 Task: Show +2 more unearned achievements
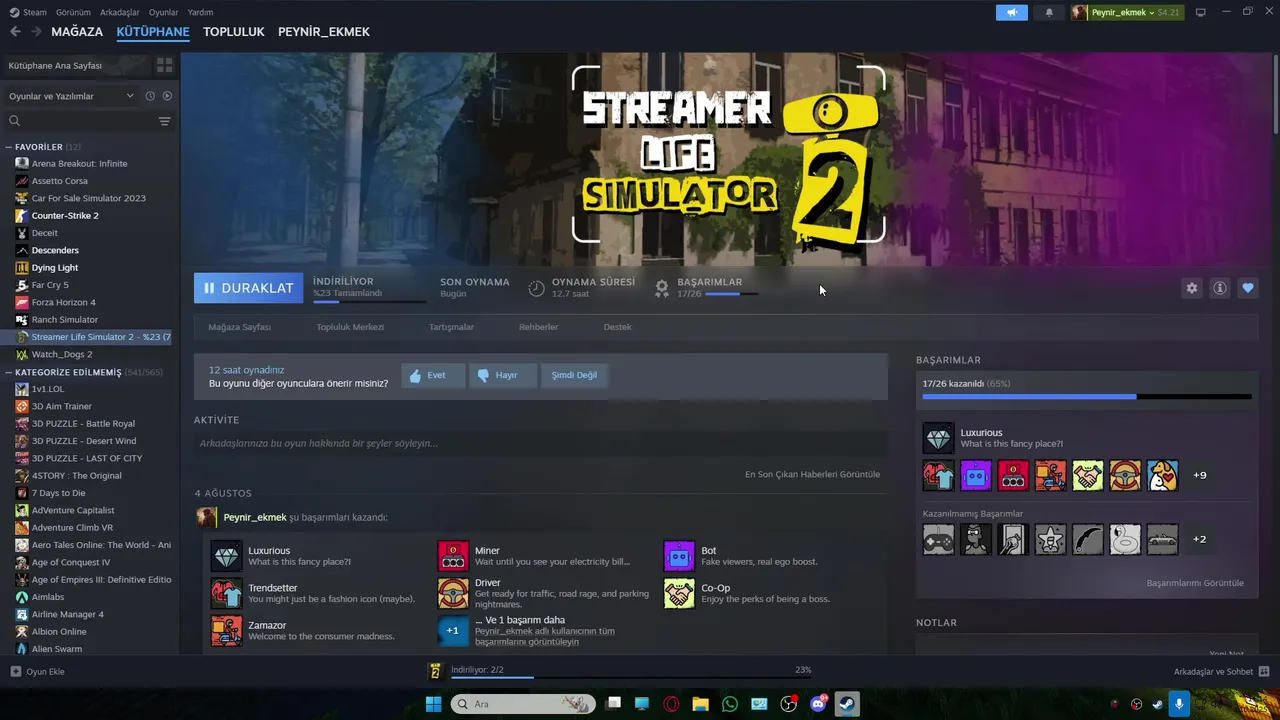click(x=1200, y=539)
